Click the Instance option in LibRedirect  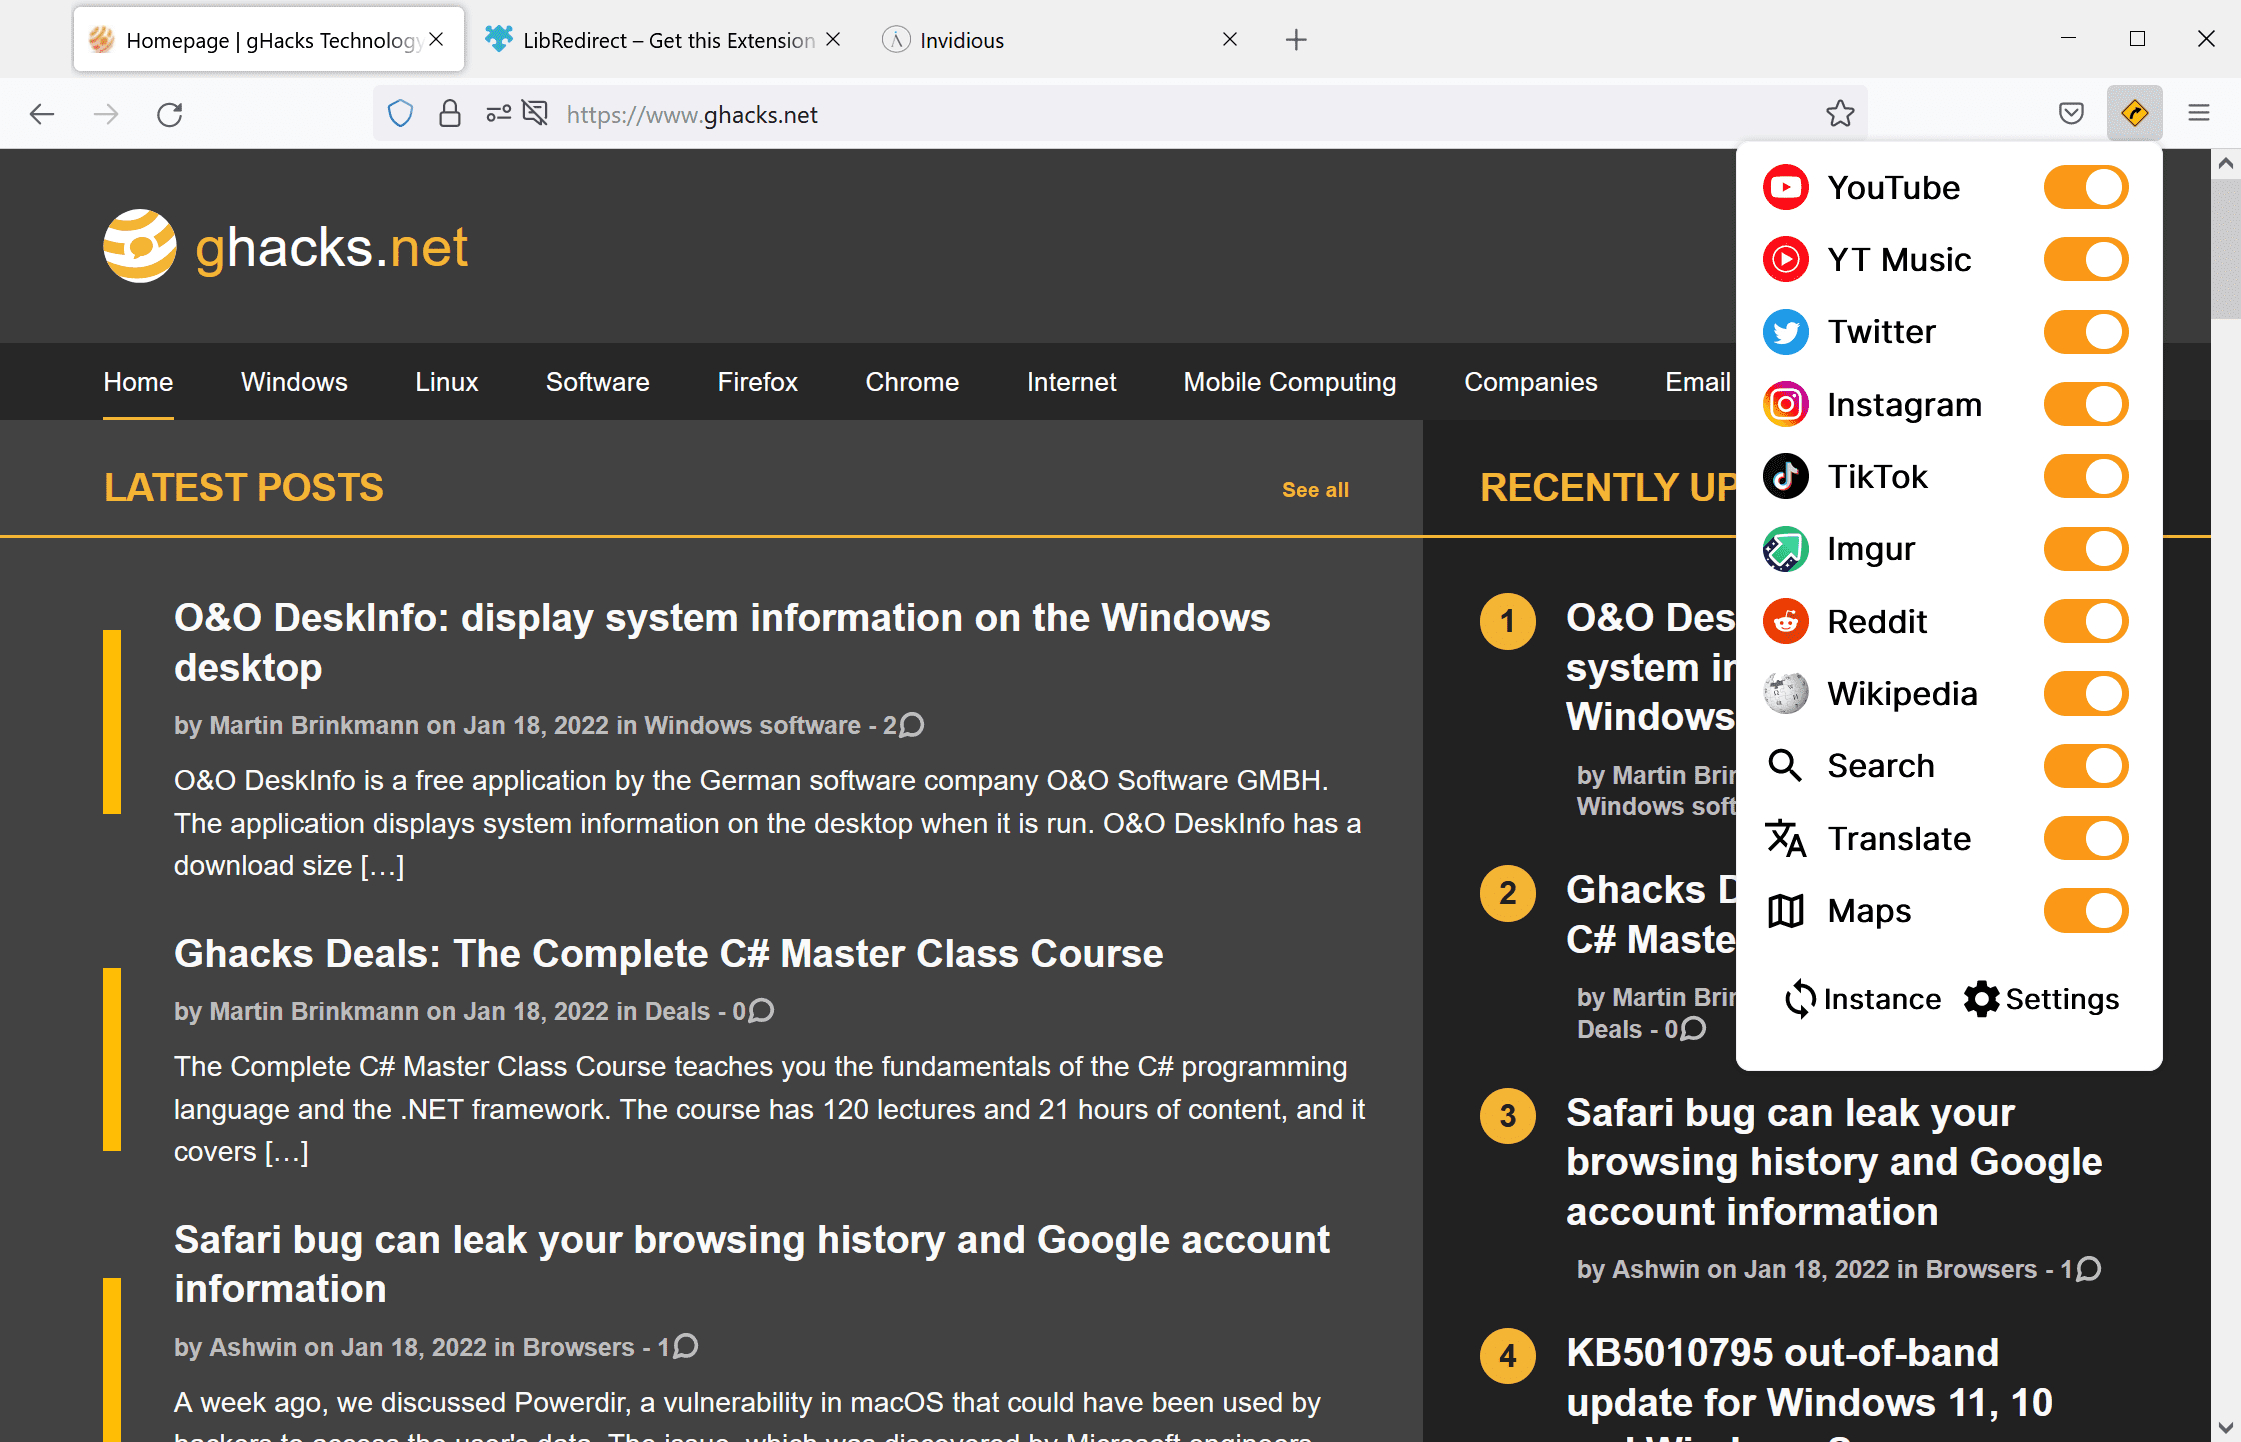click(1860, 999)
